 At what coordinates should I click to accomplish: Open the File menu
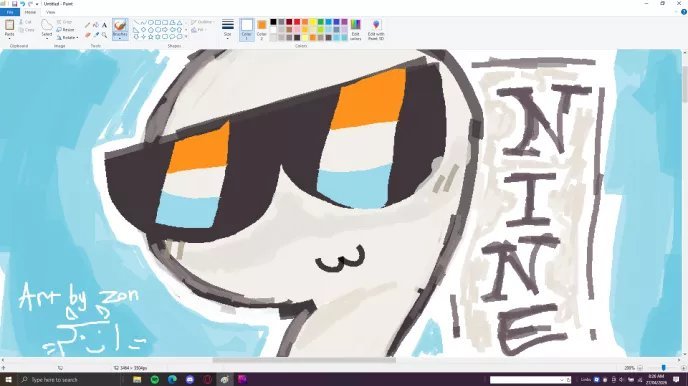pyautogui.click(x=10, y=12)
